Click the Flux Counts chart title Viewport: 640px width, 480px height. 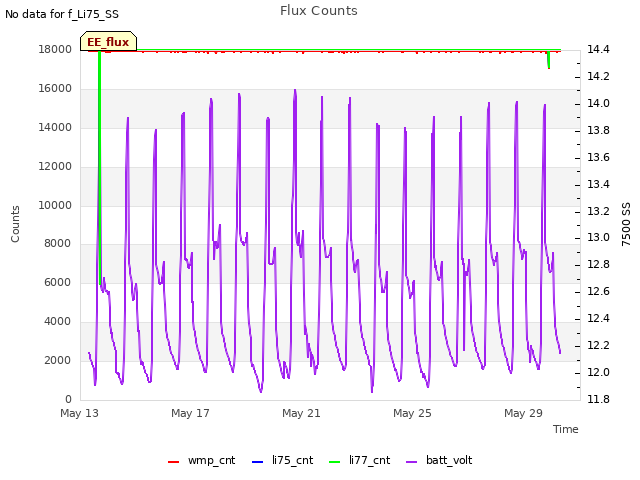tap(319, 11)
